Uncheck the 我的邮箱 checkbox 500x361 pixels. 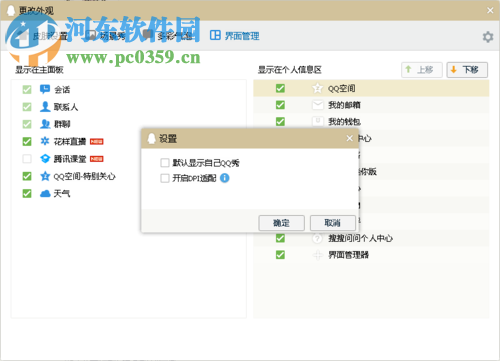pyautogui.click(x=280, y=105)
